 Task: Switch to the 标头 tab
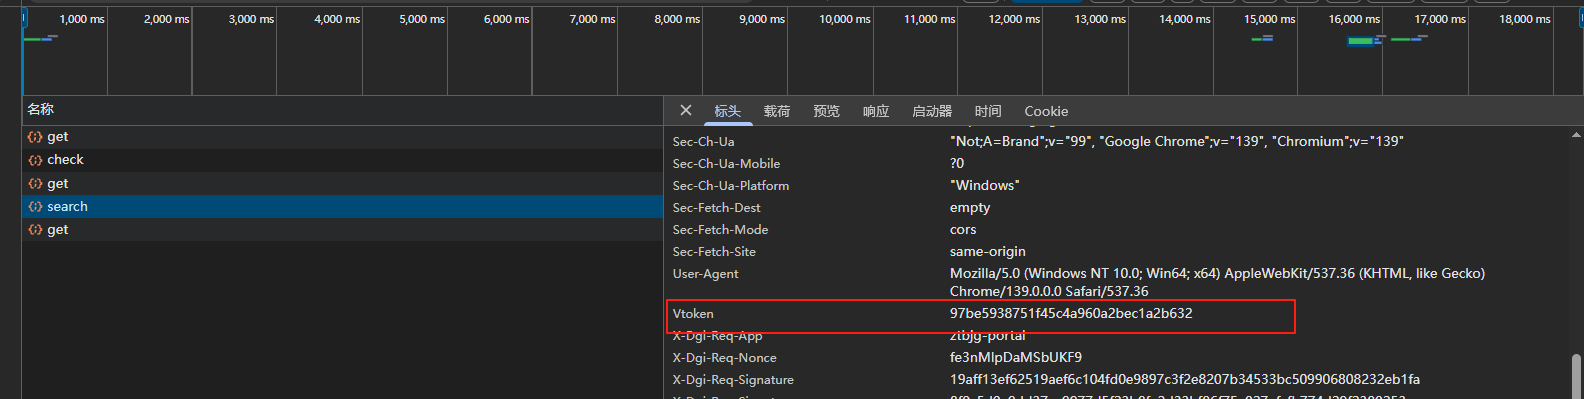pos(727,111)
